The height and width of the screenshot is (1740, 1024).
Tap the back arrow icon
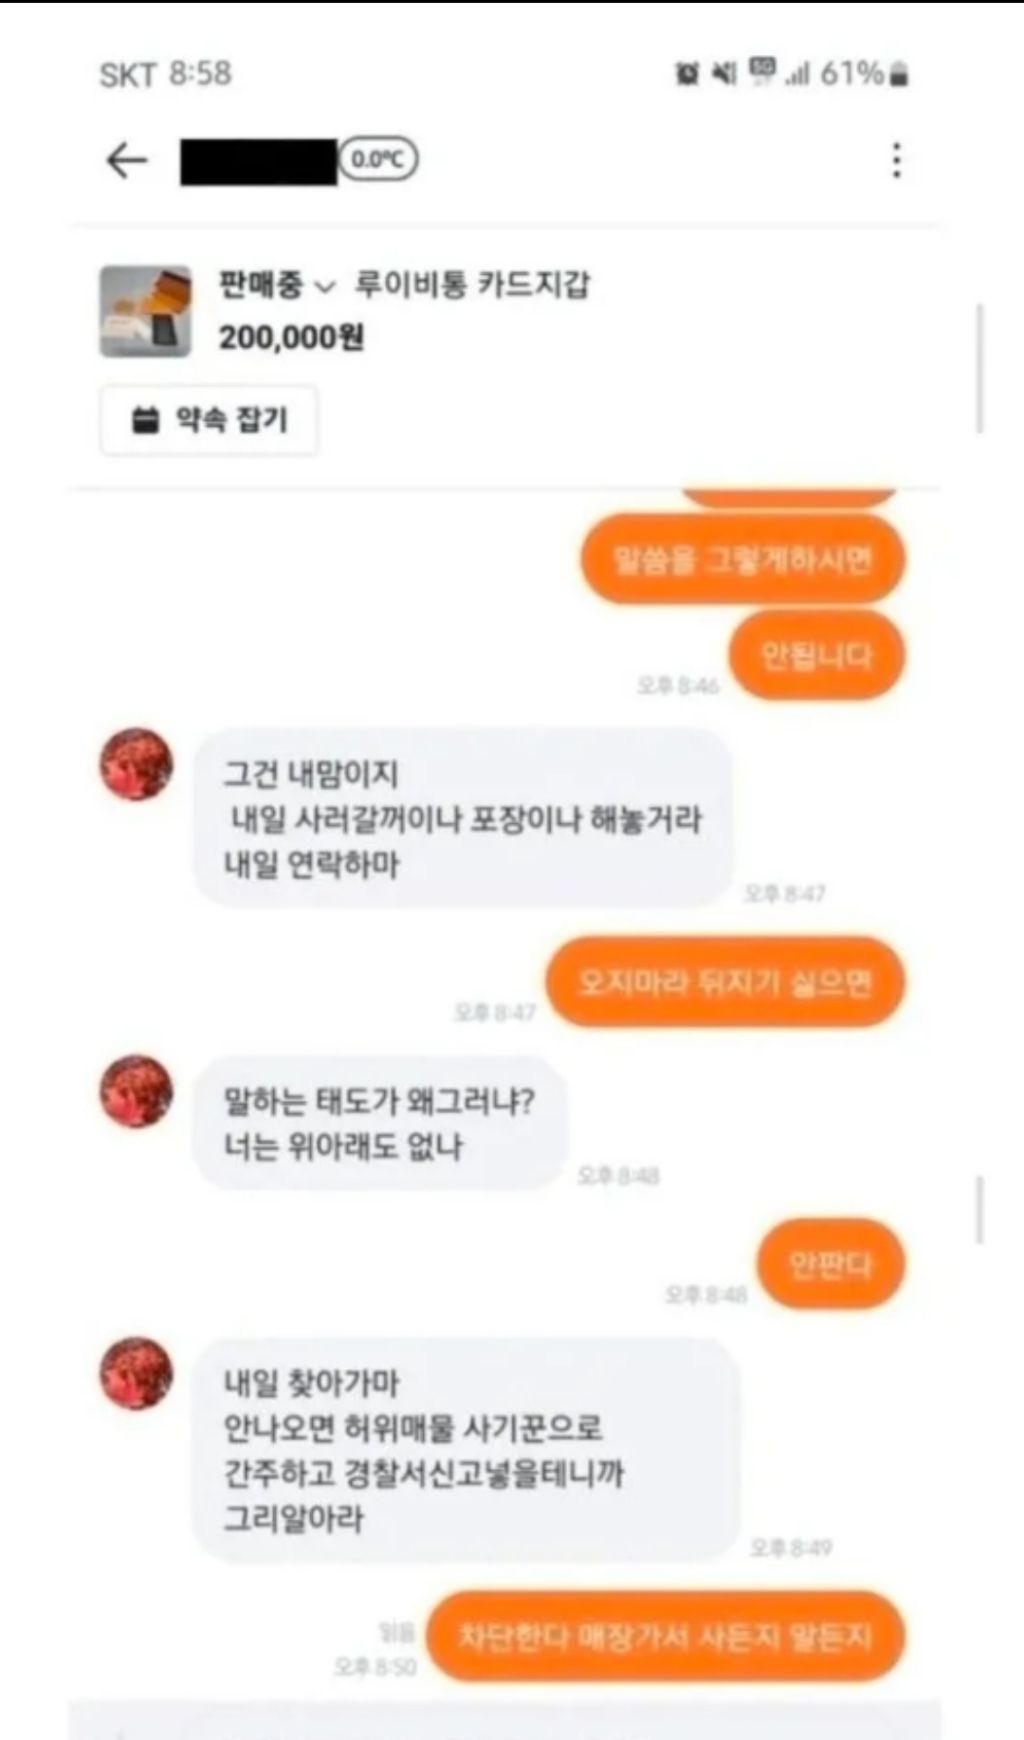pos(127,160)
